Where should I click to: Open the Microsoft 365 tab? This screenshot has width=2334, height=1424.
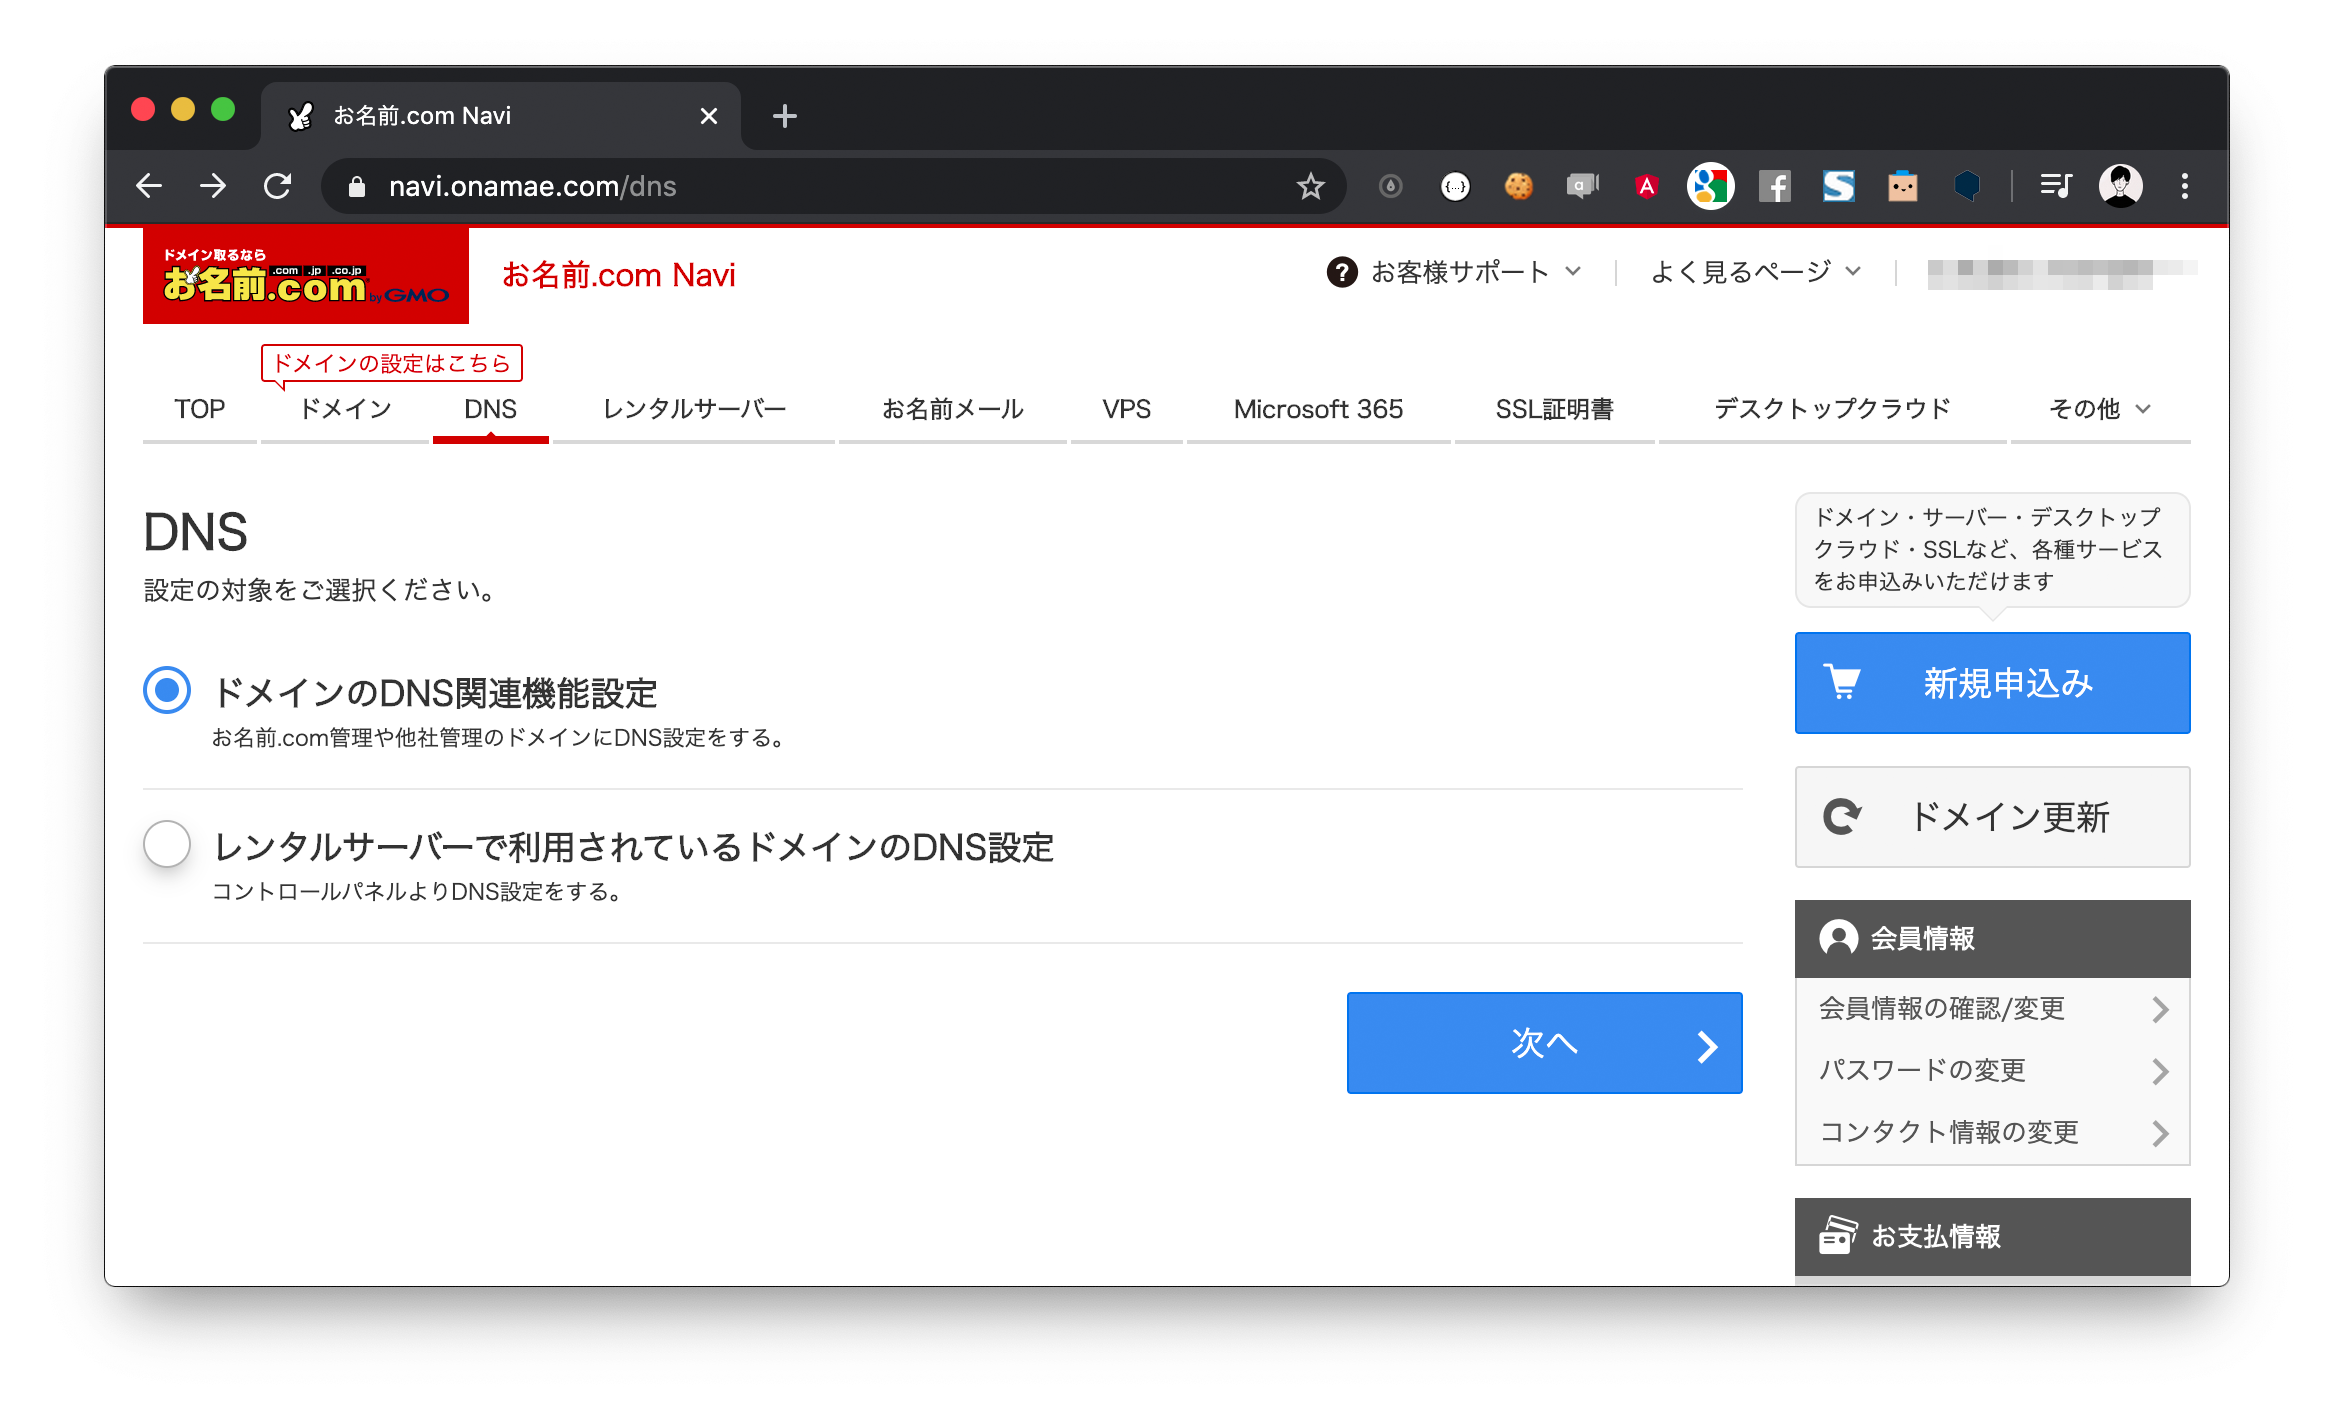coord(1318,409)
